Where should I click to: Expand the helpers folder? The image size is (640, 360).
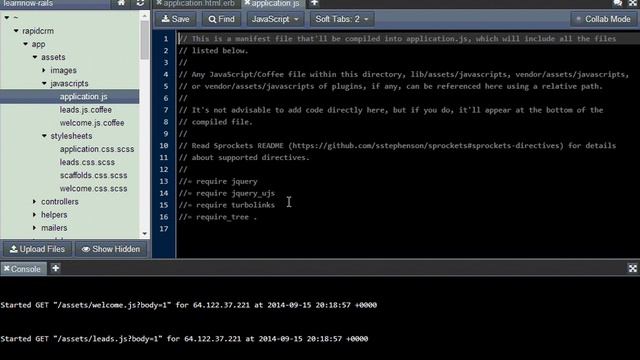[35, 215]
